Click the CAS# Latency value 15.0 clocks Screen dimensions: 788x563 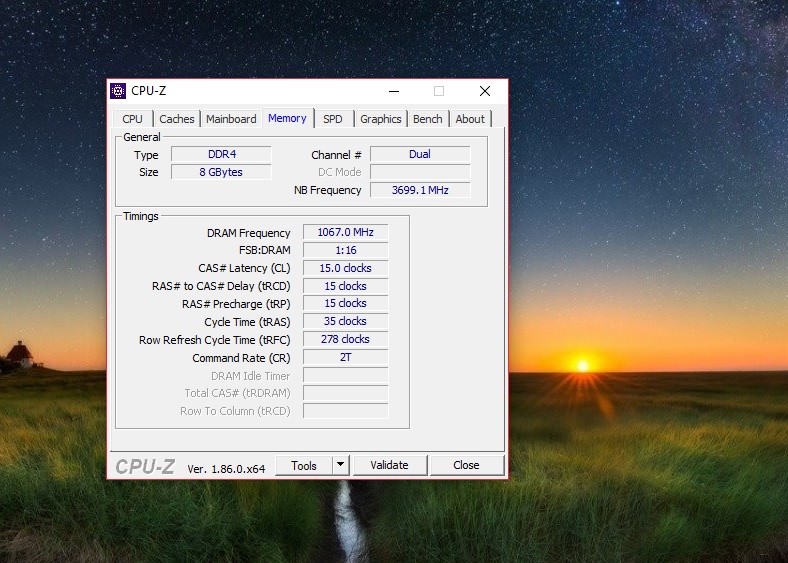346,268
